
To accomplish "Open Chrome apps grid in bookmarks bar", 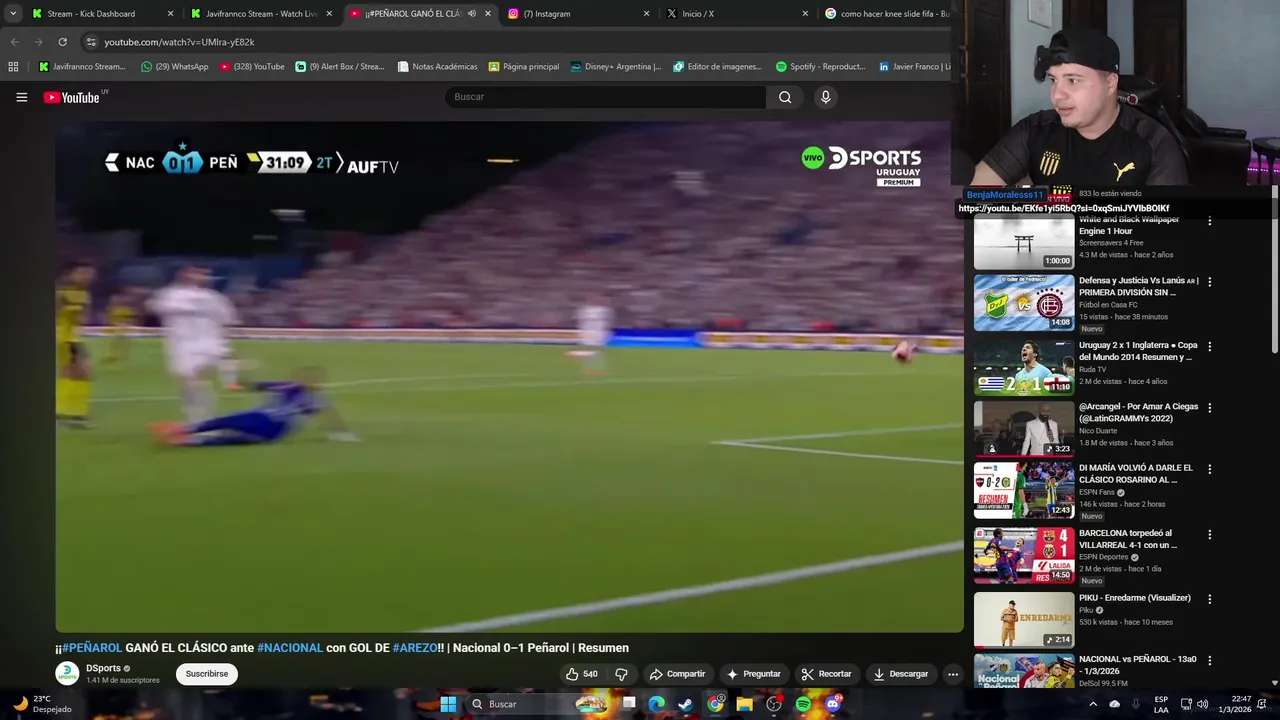I will [13, 67].
